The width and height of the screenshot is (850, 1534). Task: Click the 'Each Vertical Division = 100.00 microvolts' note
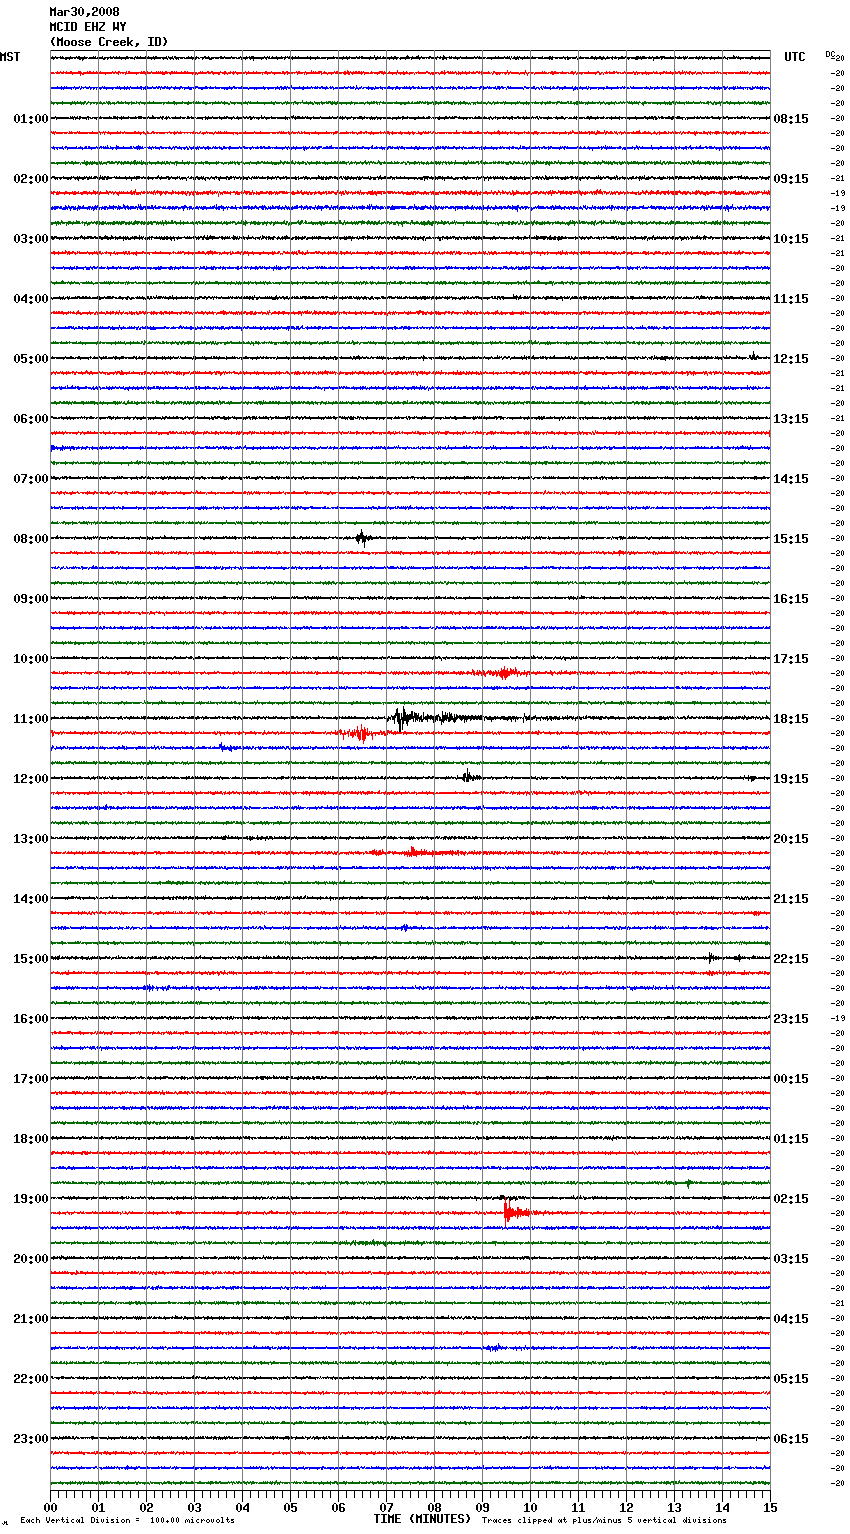coord(127,1521)
